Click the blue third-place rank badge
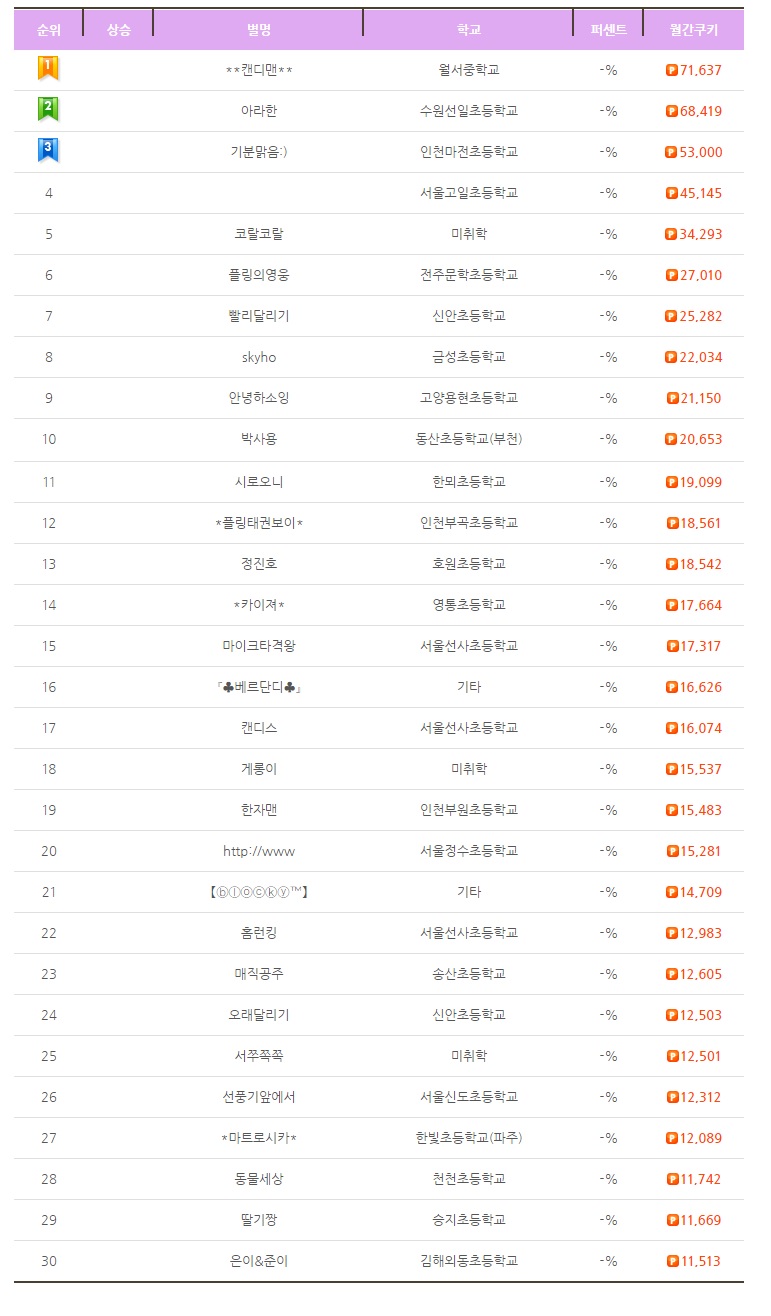The height and width of the screenshot is (1316, 771). click(x=48, y=151)
